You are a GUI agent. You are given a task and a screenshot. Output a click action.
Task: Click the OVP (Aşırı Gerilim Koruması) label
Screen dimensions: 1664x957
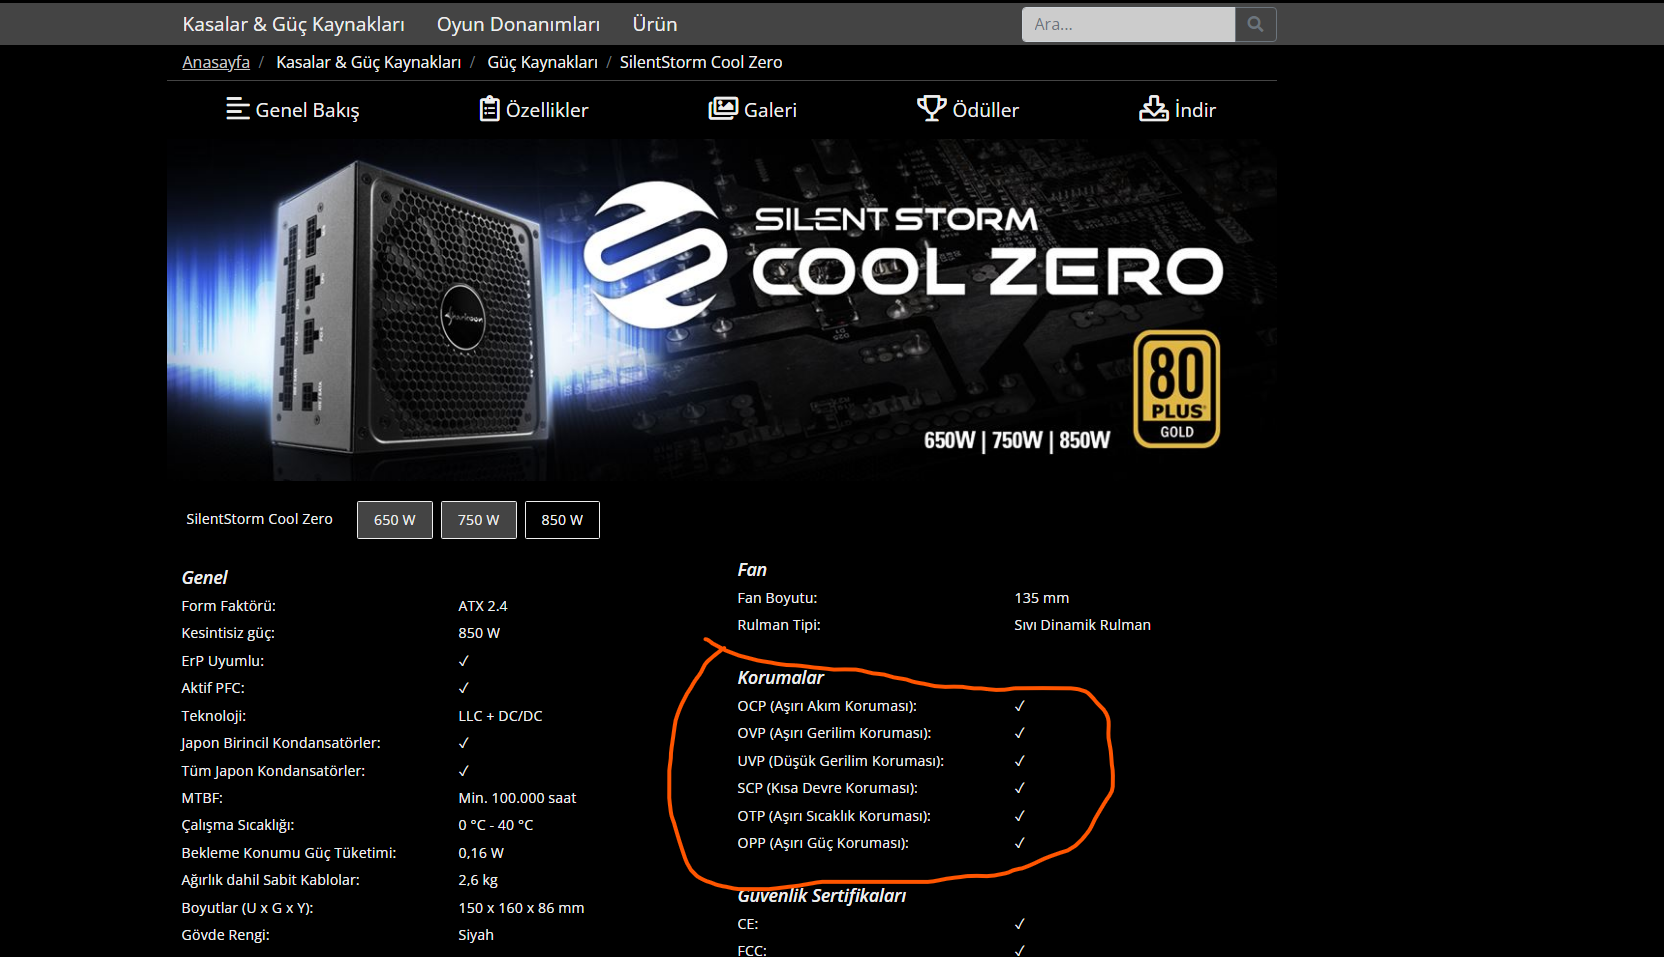[834, 733]
